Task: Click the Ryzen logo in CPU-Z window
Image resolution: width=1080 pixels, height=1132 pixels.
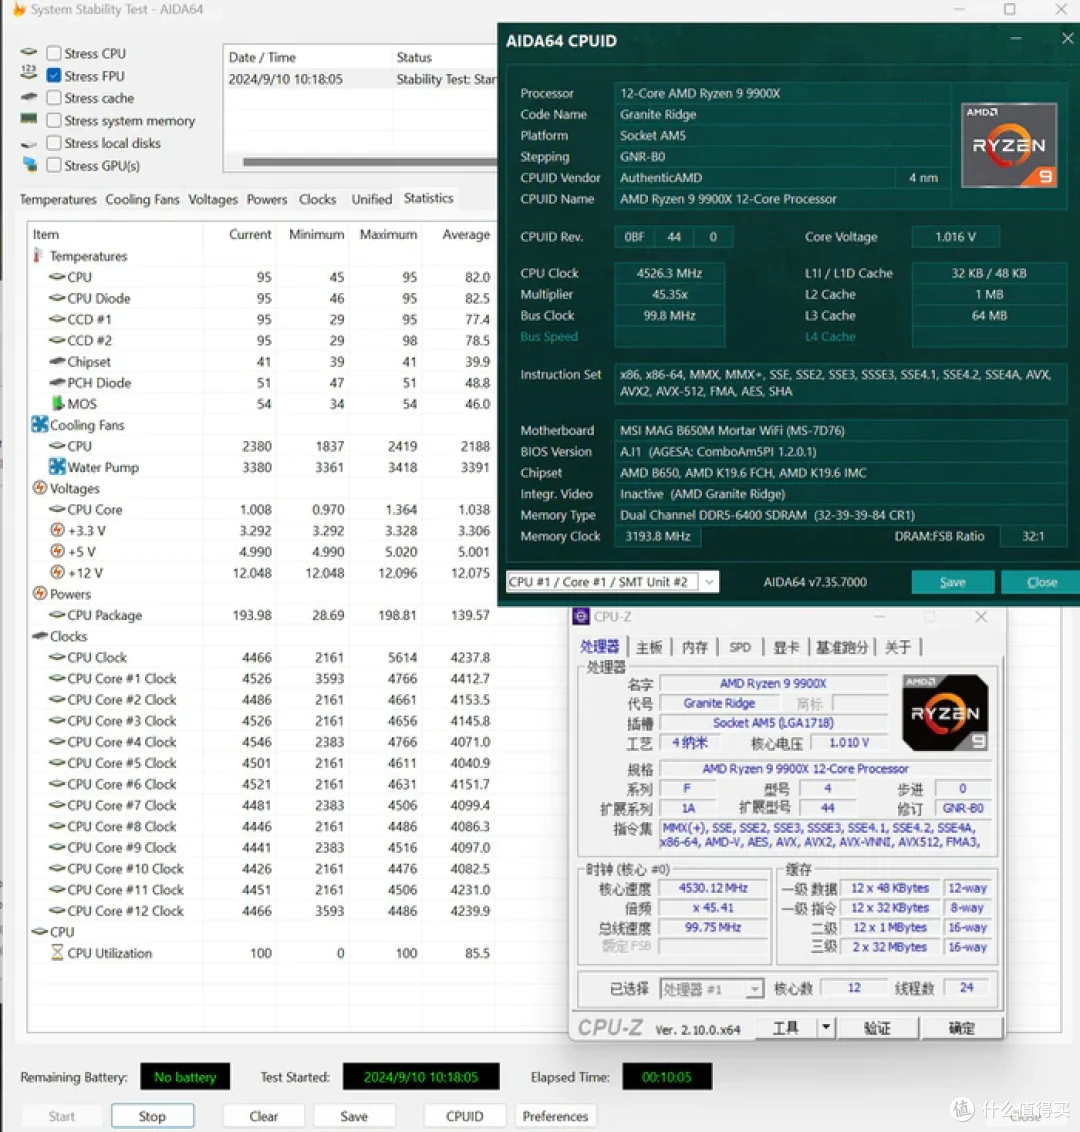Action: click(945, 713)
